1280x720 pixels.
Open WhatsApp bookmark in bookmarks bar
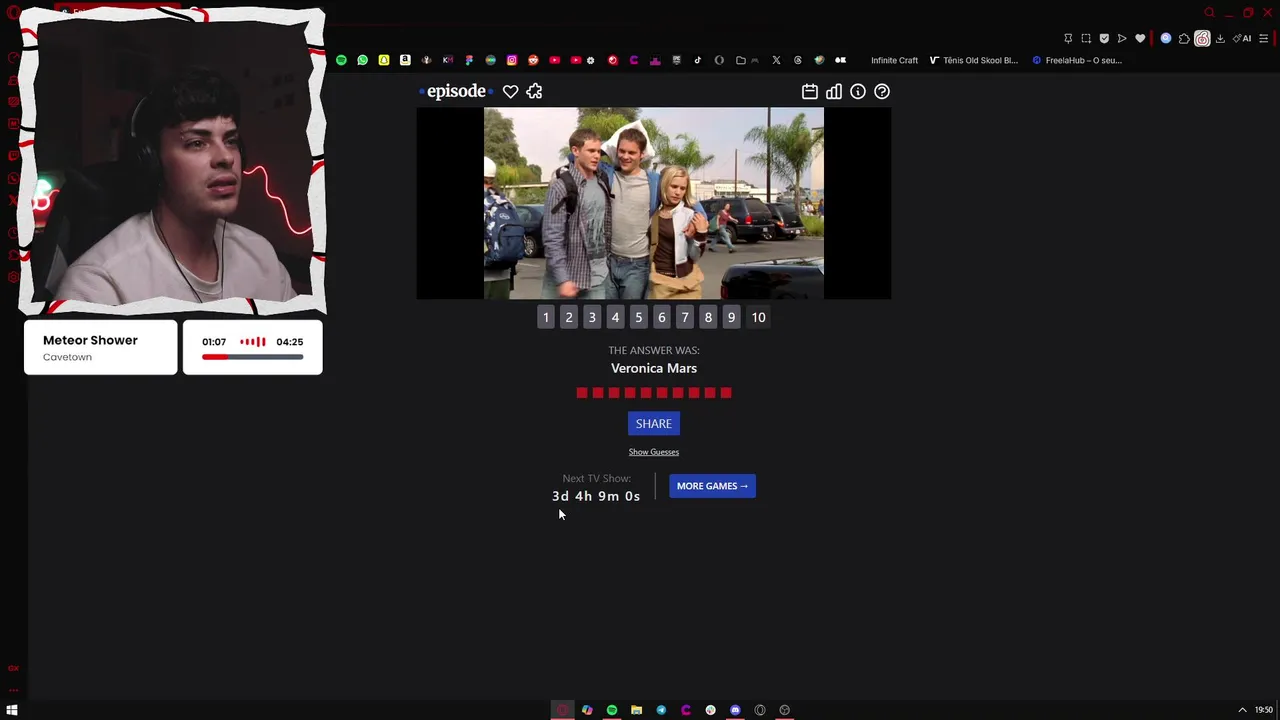pyautogui.click(x=363, y=60)
